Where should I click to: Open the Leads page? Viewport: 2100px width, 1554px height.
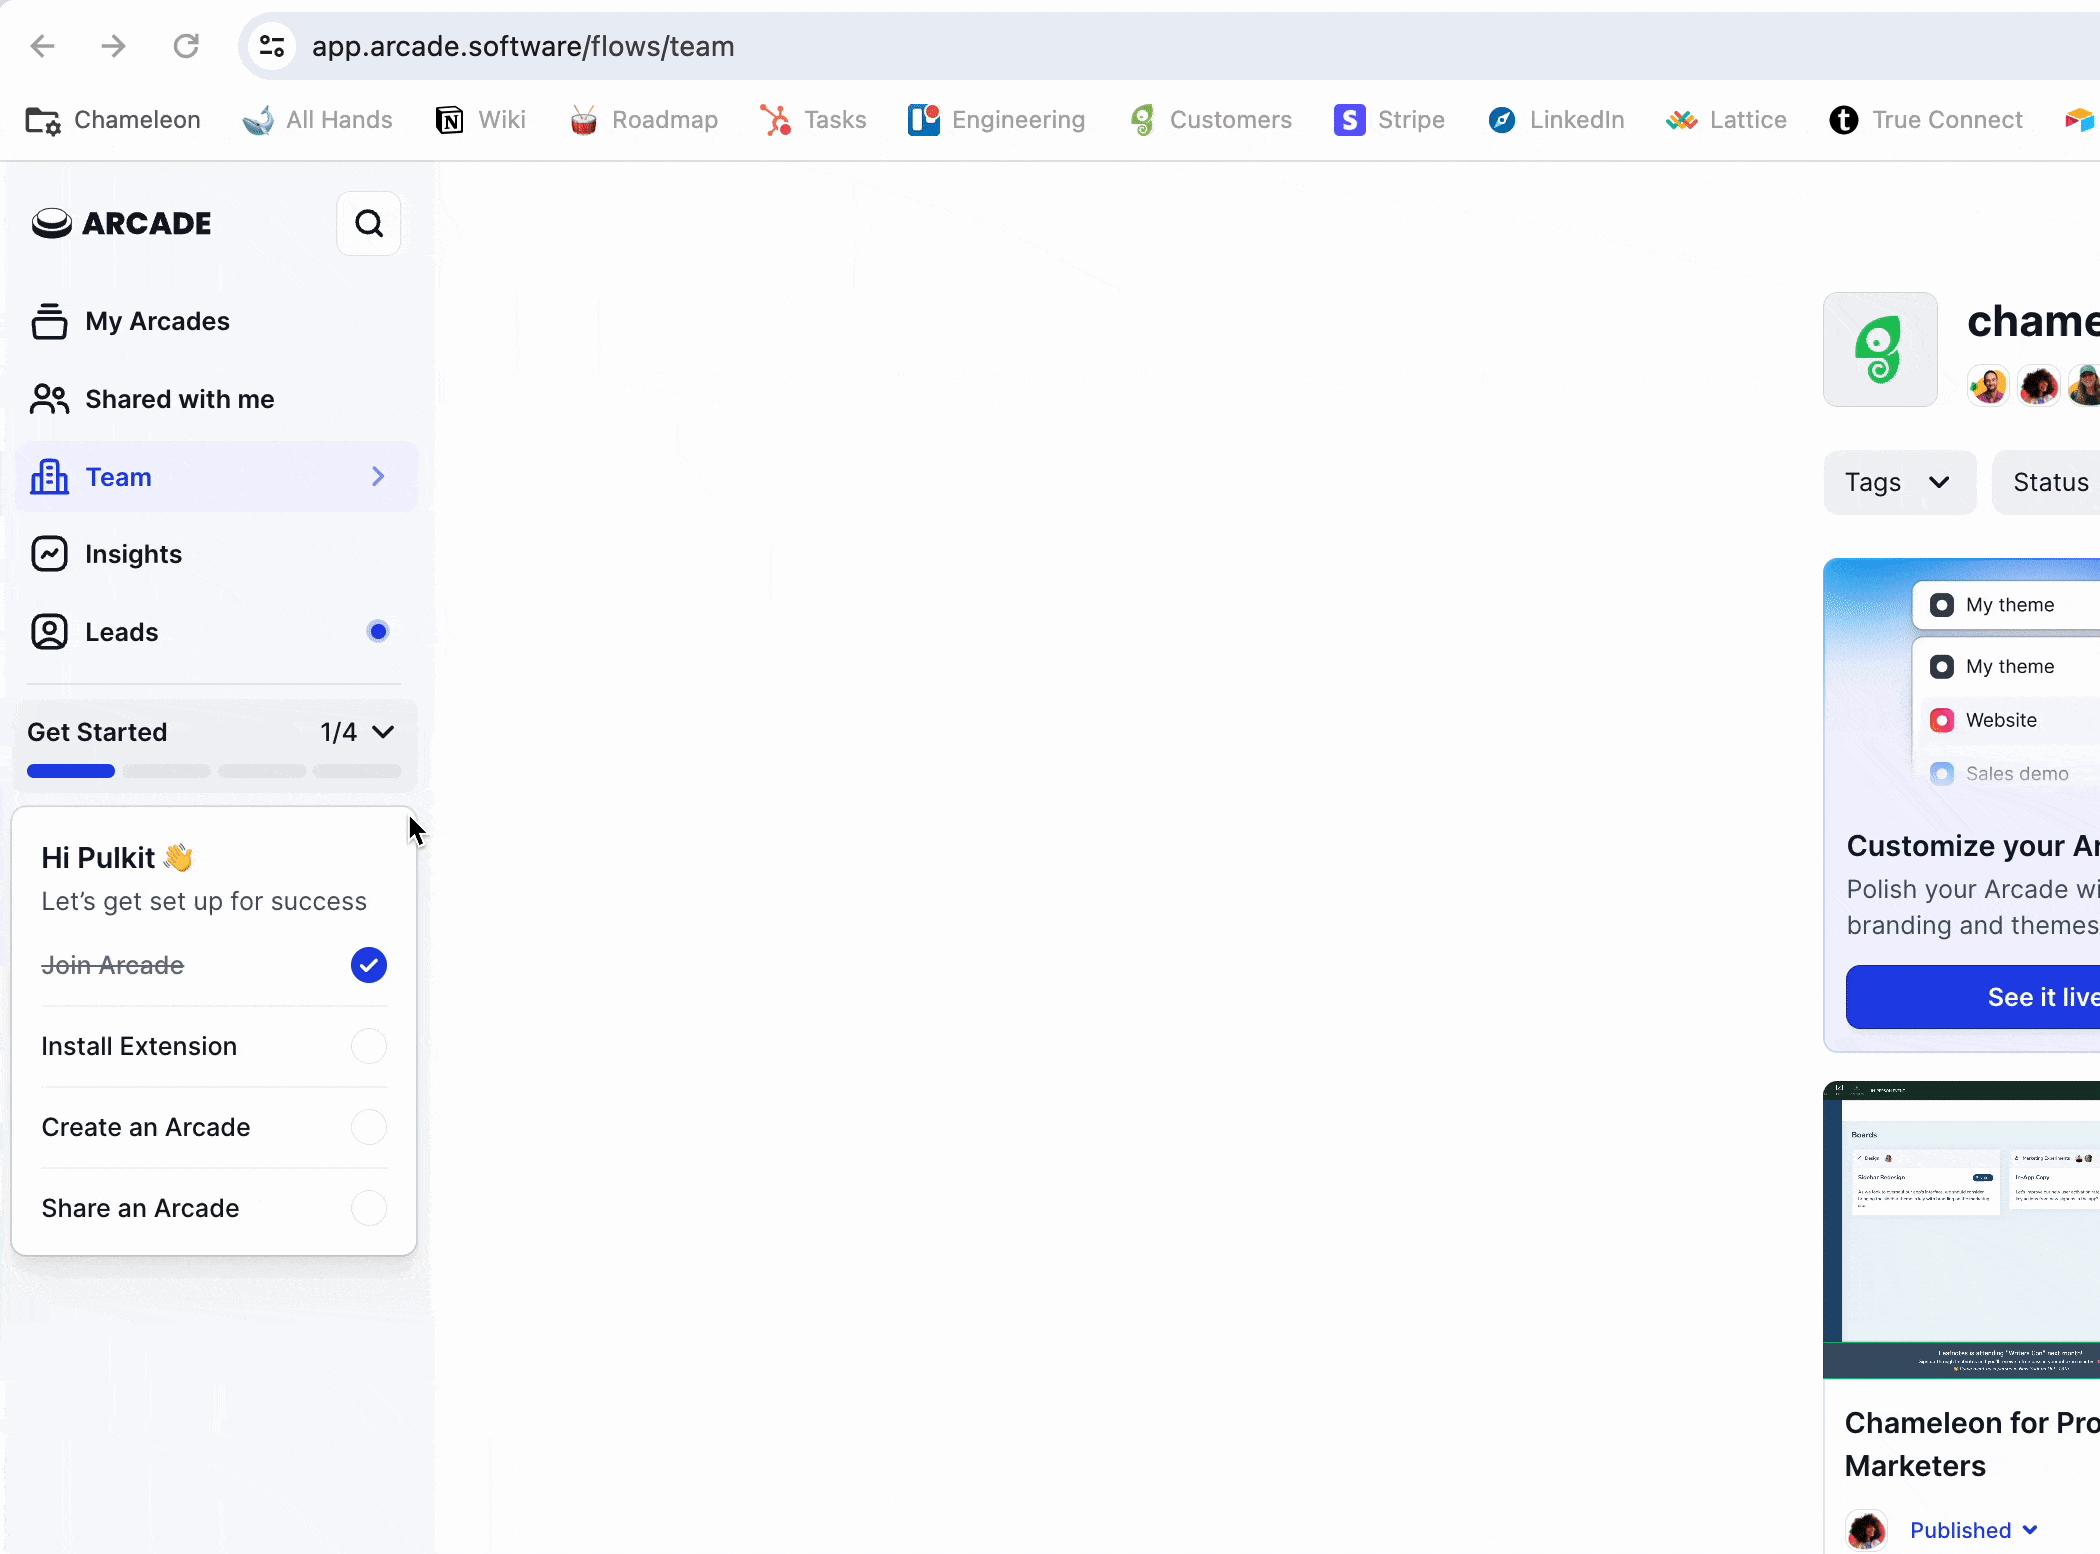217,632
